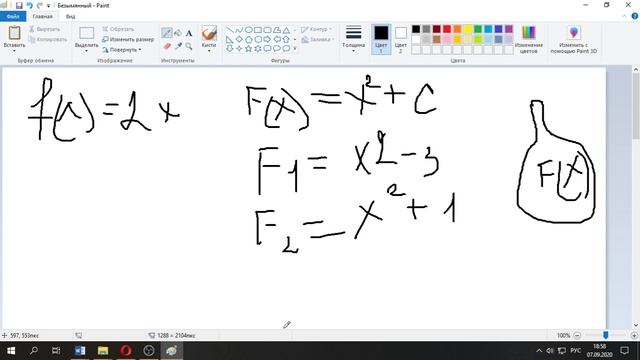Screen dimensions: 640x360
Task: Pick the Right arrow shape
Action: click(x=267, y=39)
